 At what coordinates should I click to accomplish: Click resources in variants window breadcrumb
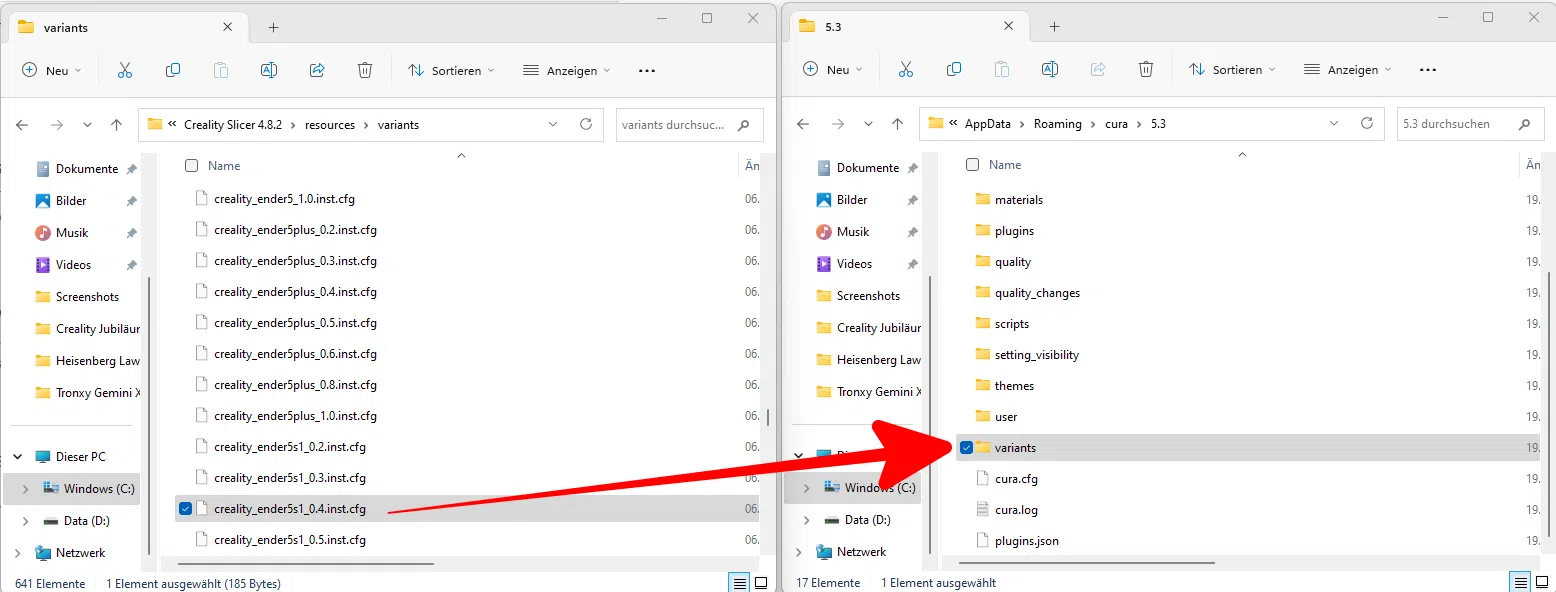[330, 125]
